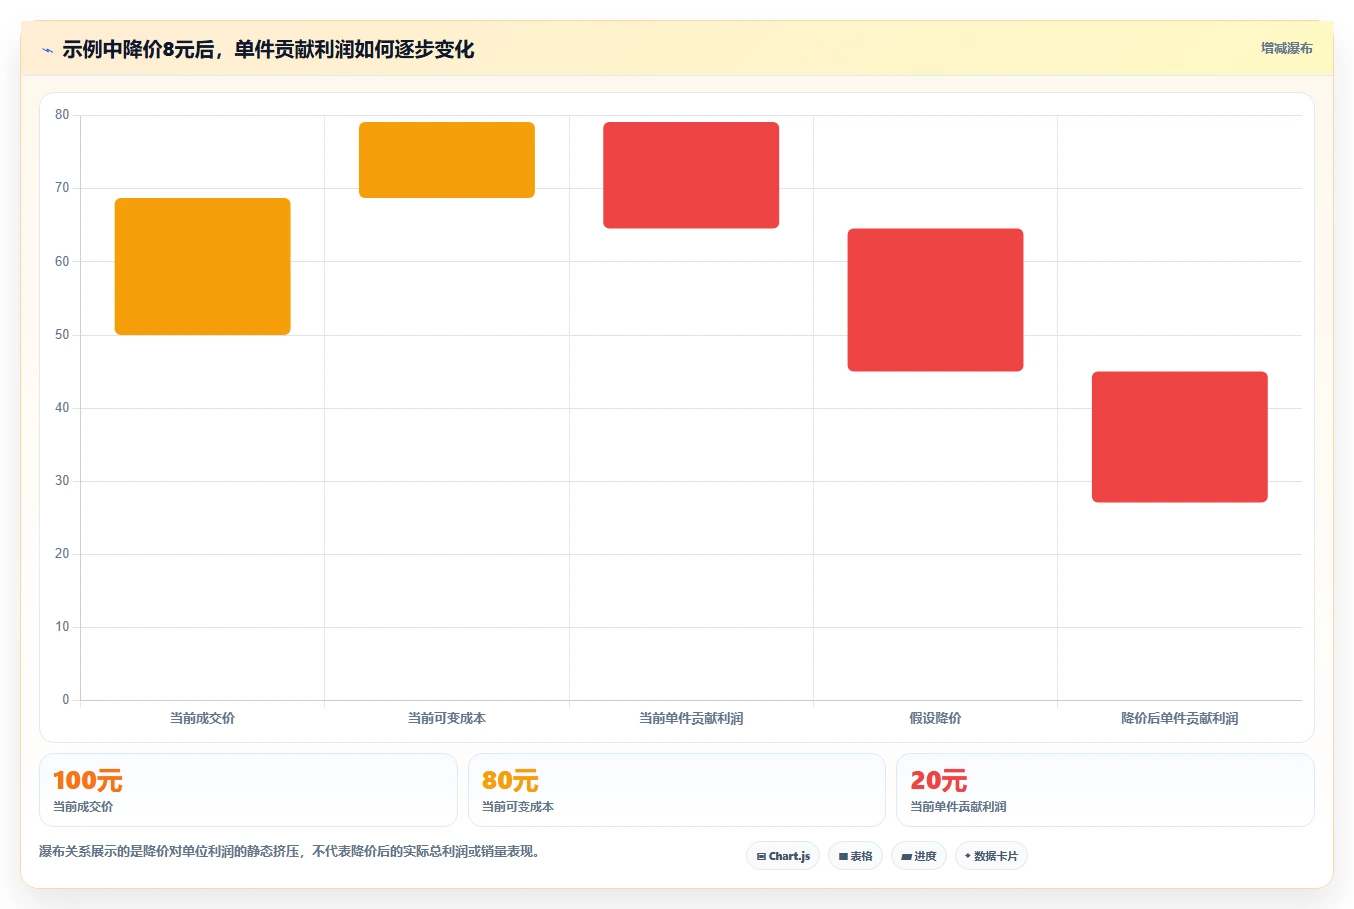The image size is (1354, 909).
Task: Click the 增减瀑布 tag in the header
Action: [1286, 48]
